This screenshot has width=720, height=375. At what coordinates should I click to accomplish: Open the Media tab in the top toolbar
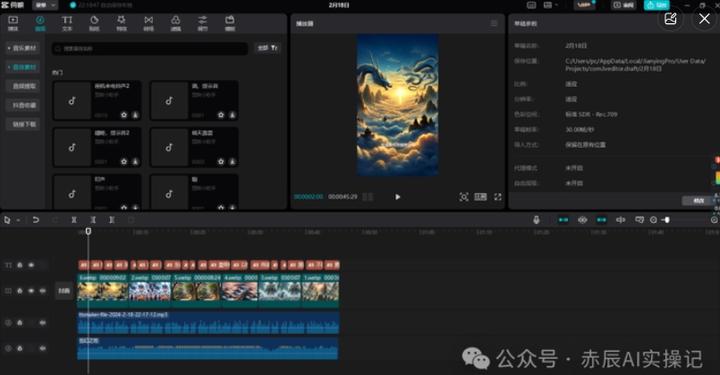(13, 23)
